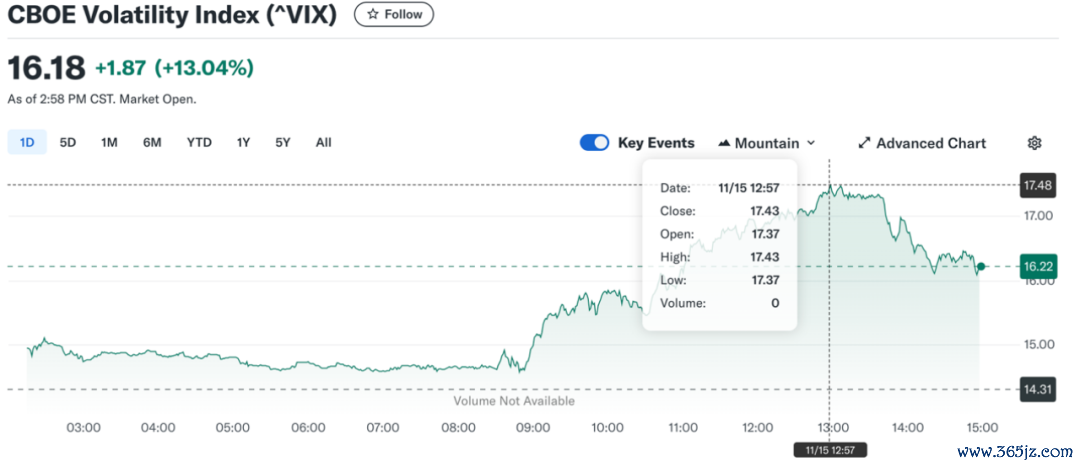Switch to the 6M range
1080x467 pixels.
152,143
